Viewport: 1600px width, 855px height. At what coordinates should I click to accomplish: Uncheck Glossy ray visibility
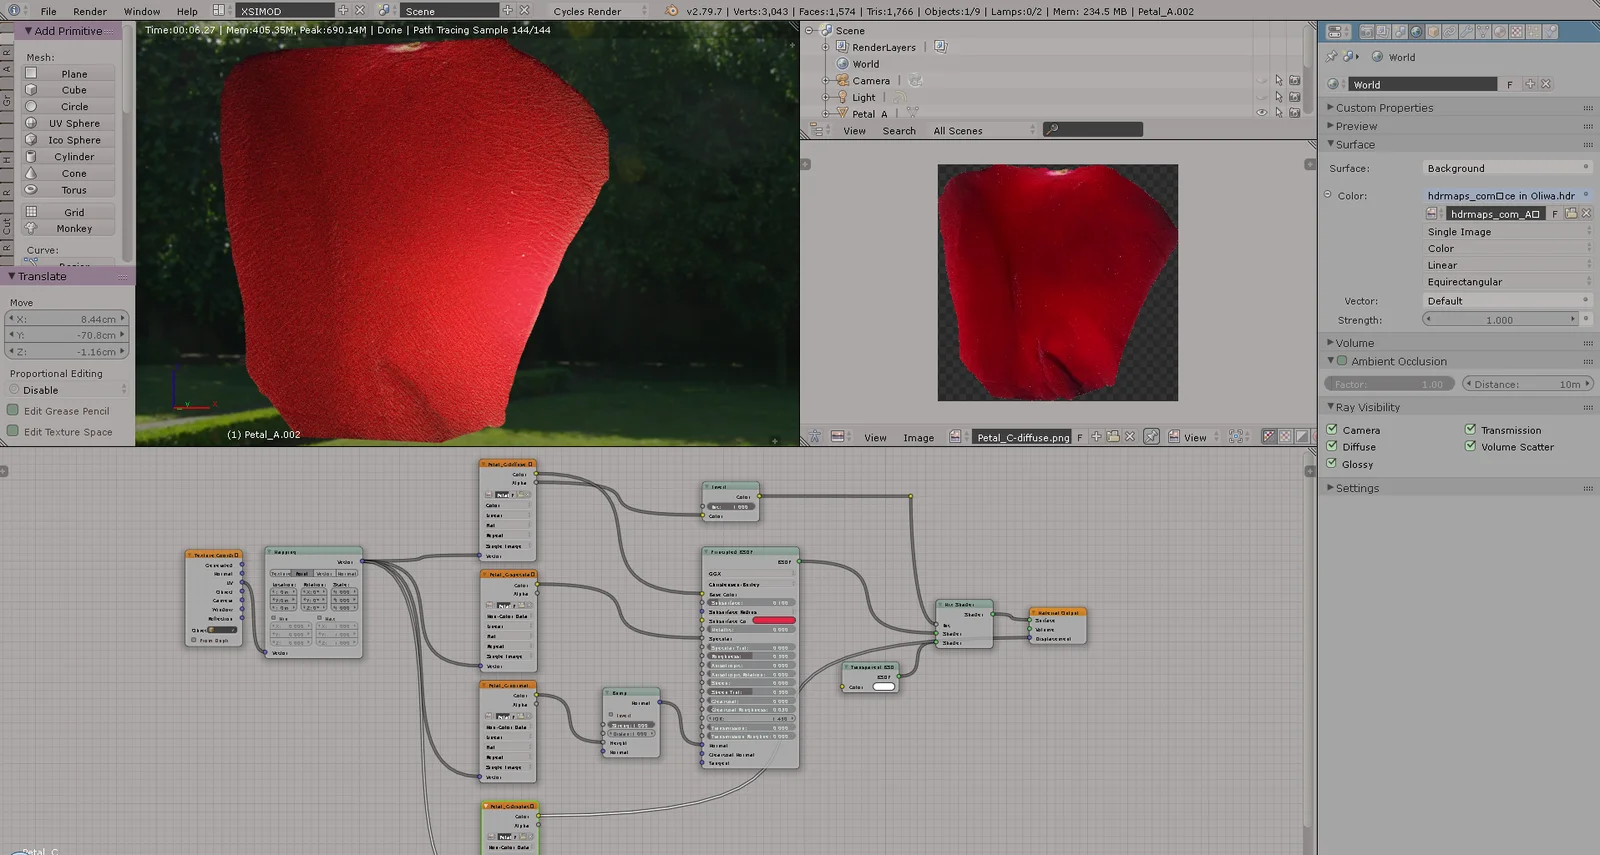coord(1332,463)
